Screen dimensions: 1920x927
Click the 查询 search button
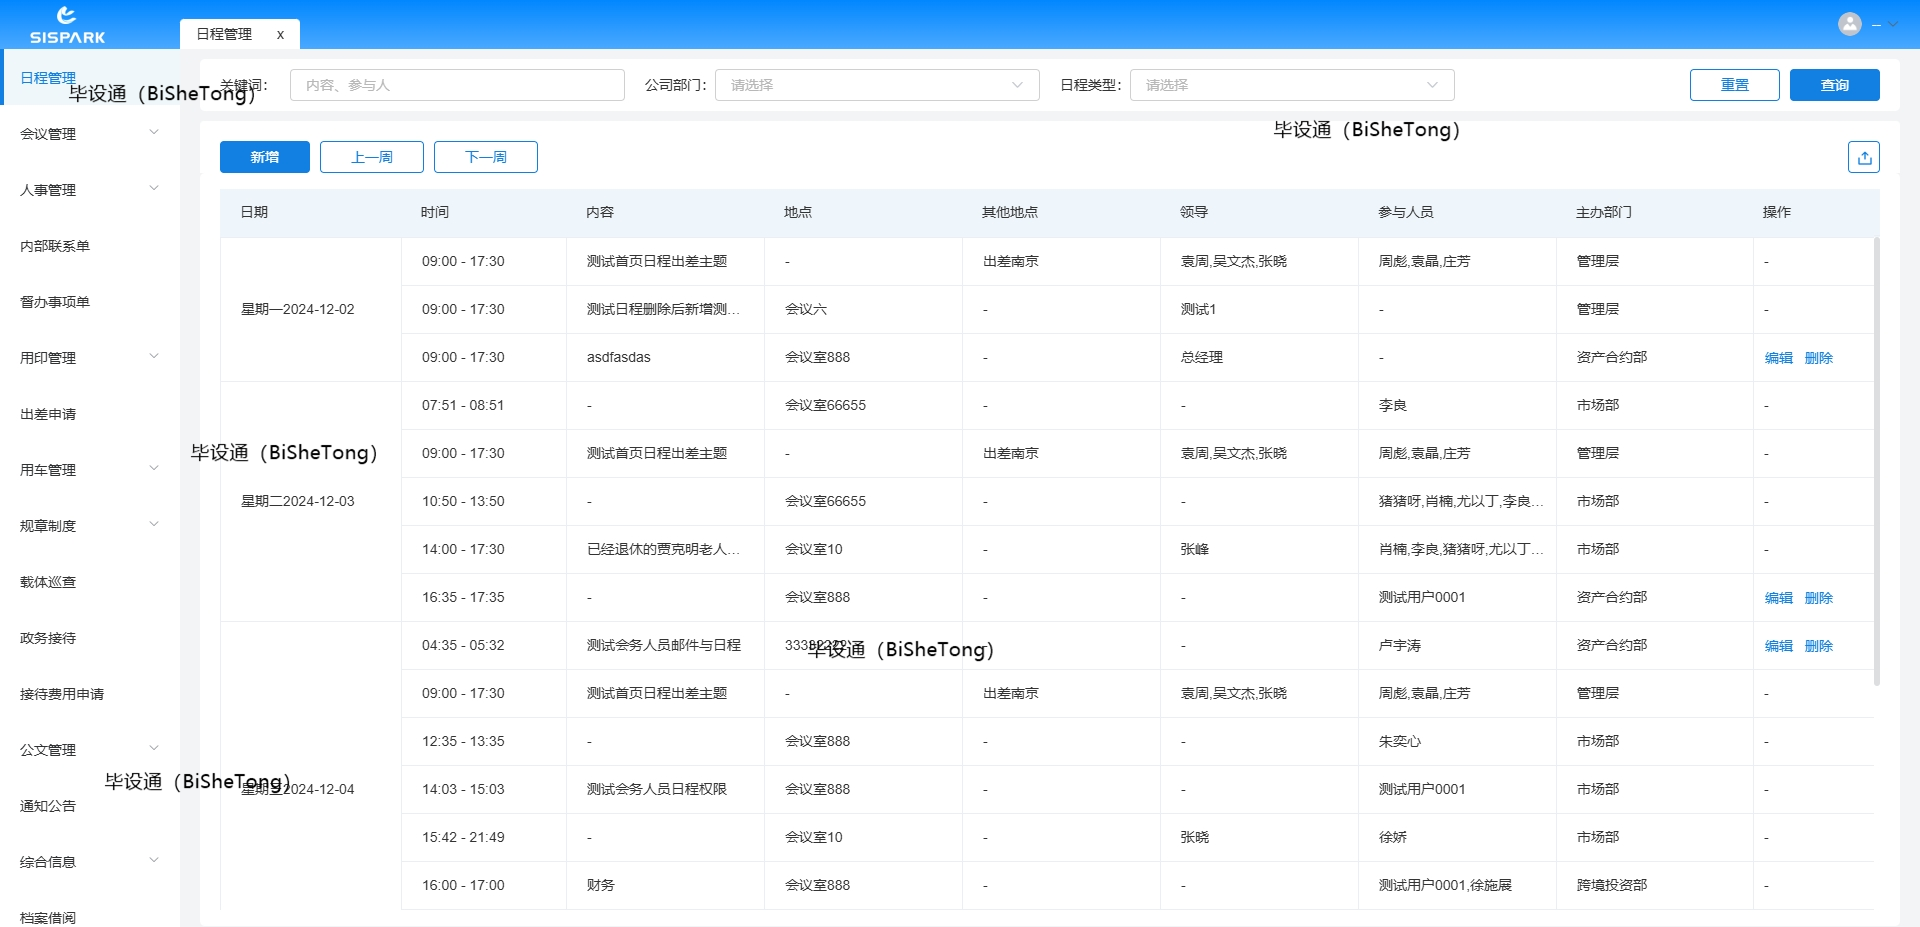coord(1834,85)
